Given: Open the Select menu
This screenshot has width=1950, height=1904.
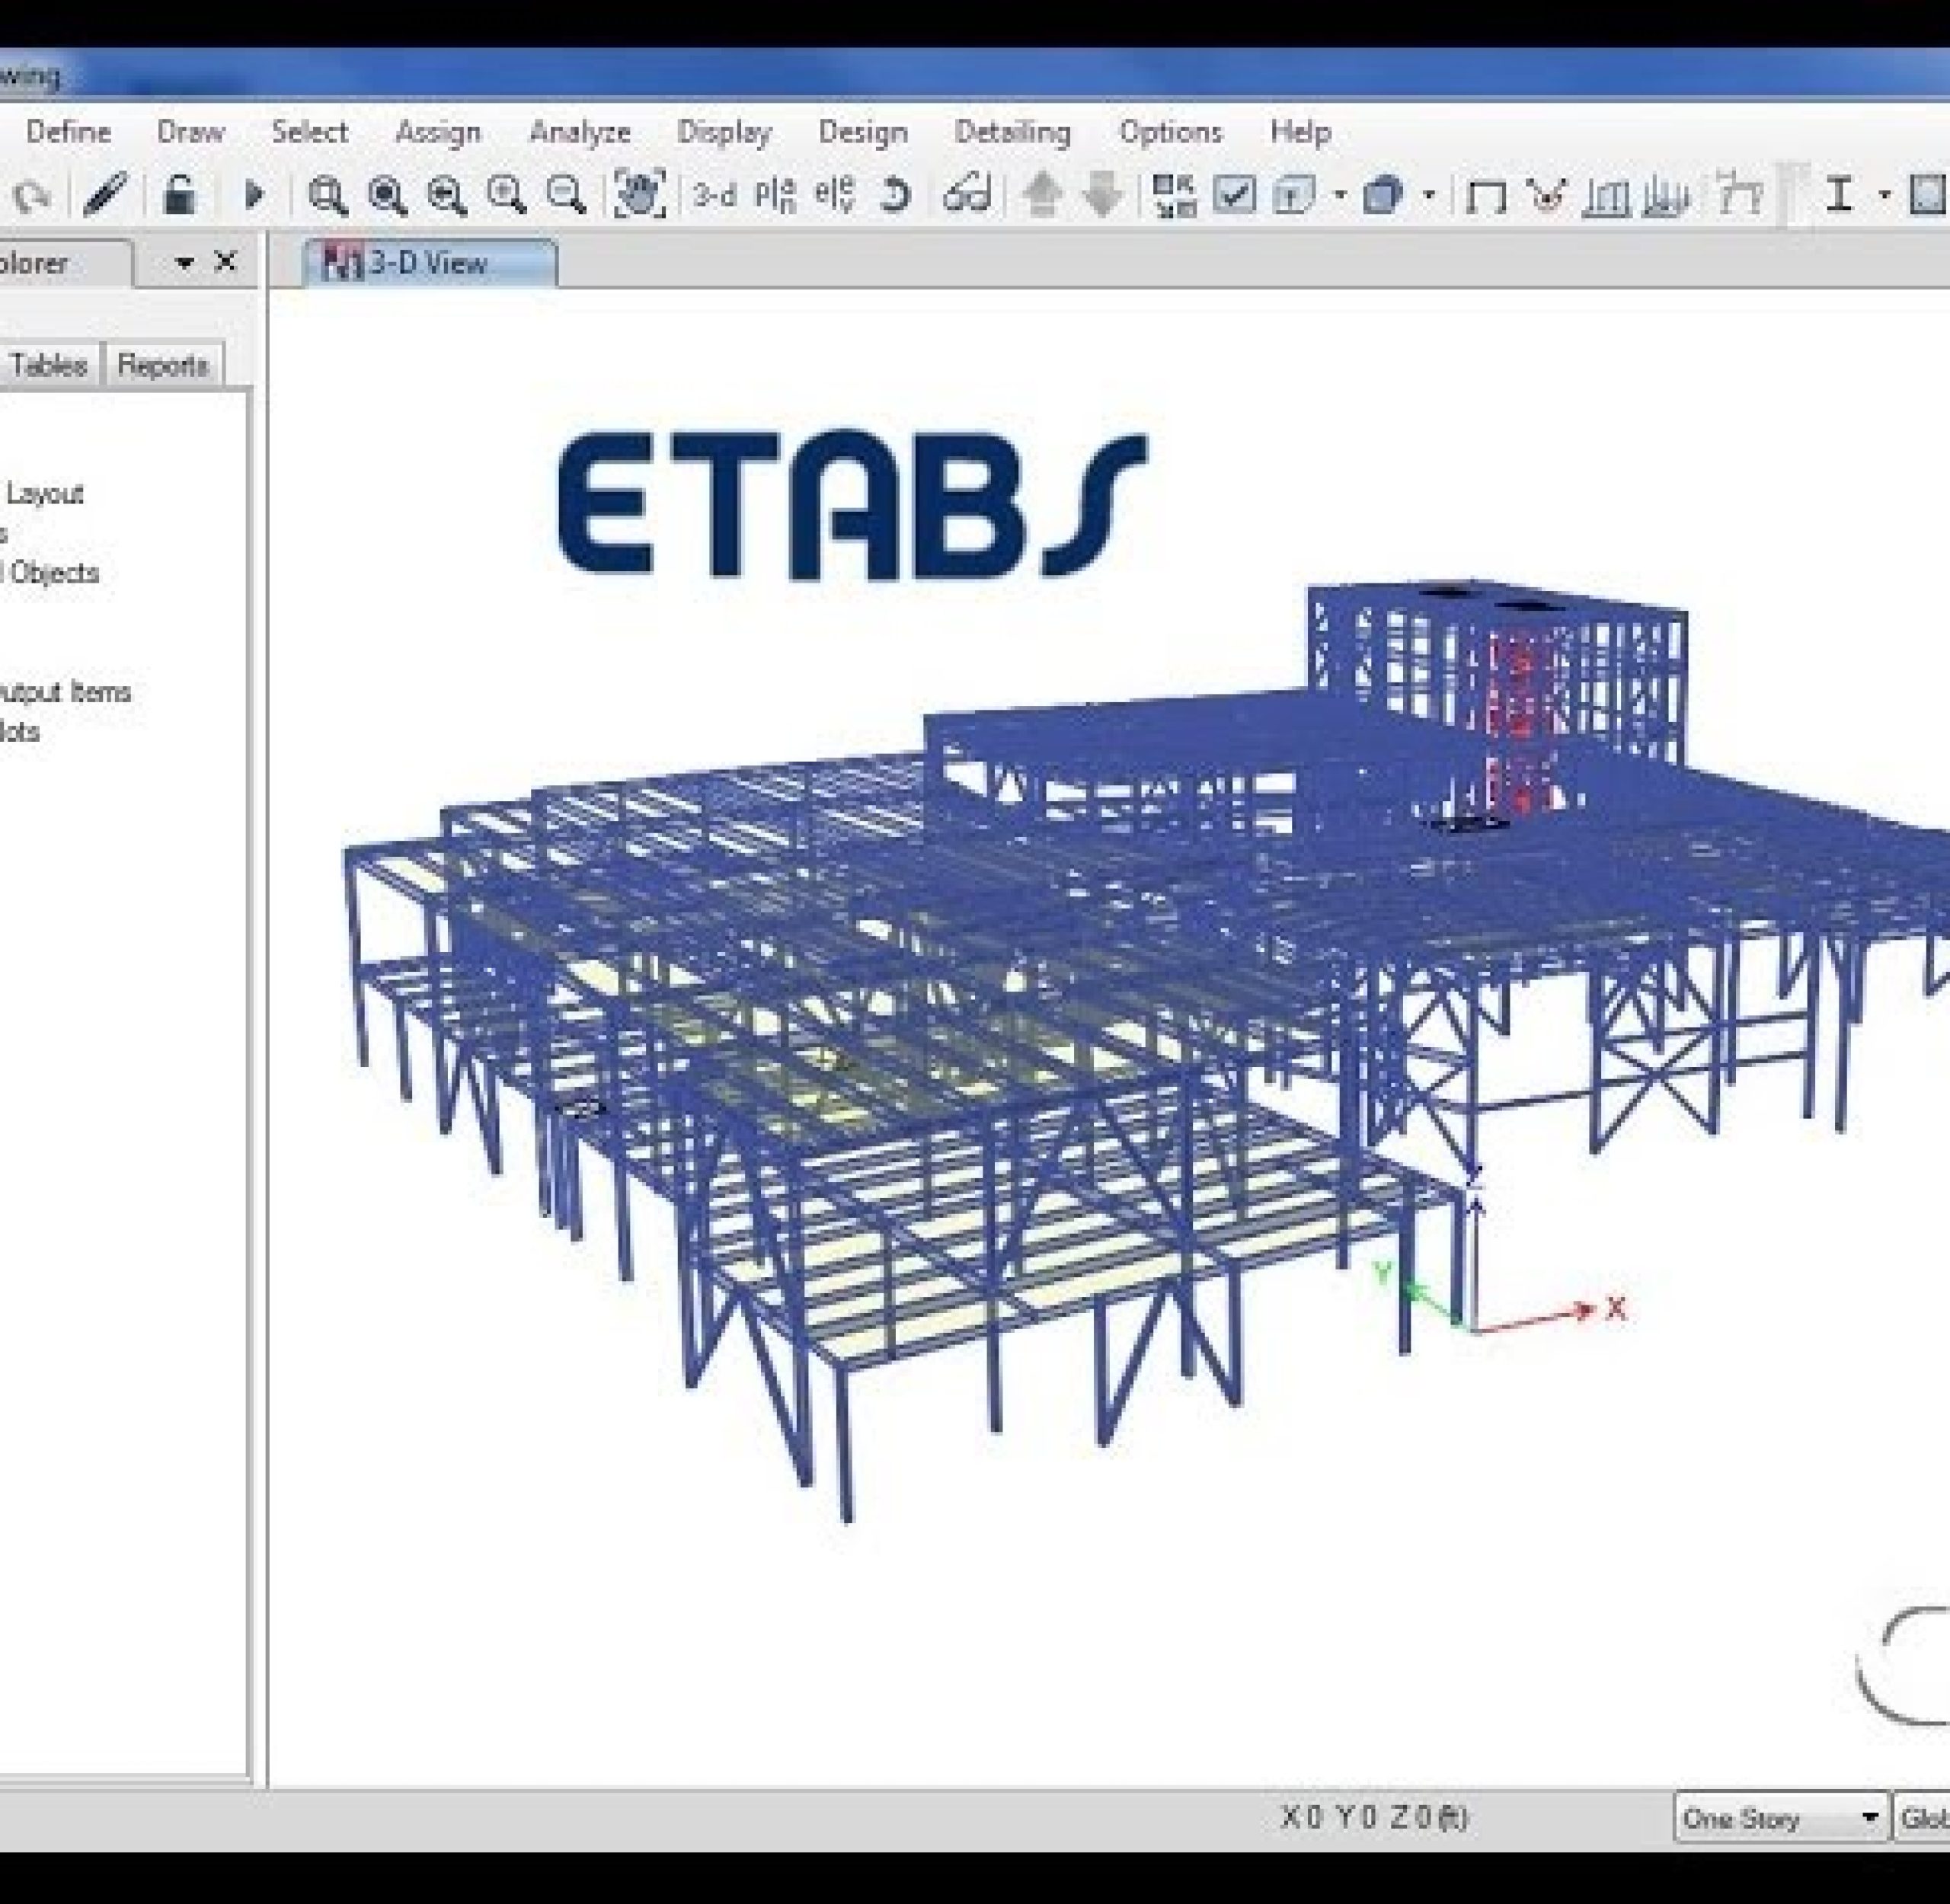Looking at the screenshot, I should [x=309, y=132].
